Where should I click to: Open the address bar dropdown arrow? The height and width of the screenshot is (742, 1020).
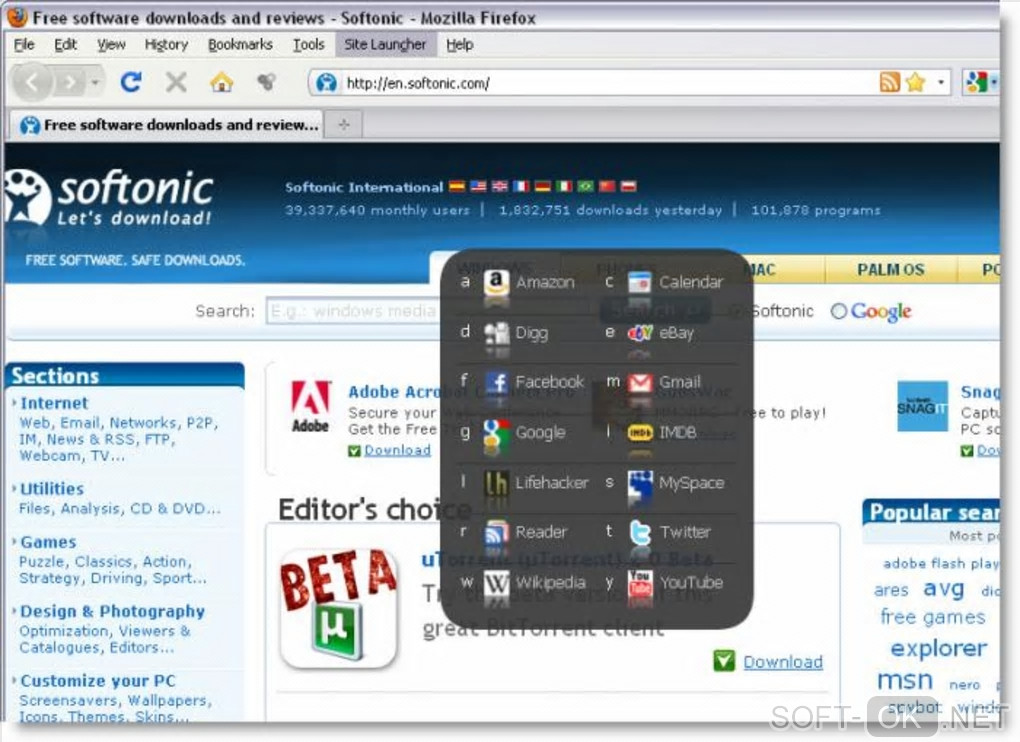point(941,82)
